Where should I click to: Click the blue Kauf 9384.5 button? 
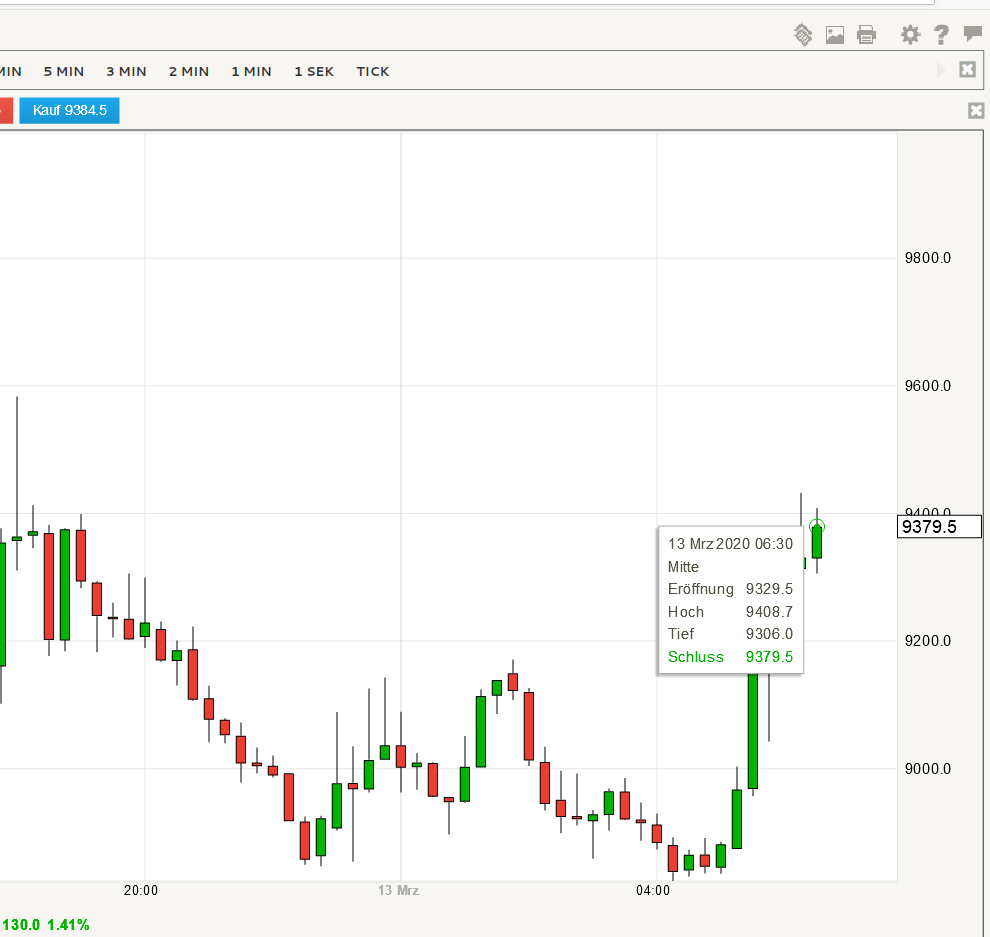[69, 110]
